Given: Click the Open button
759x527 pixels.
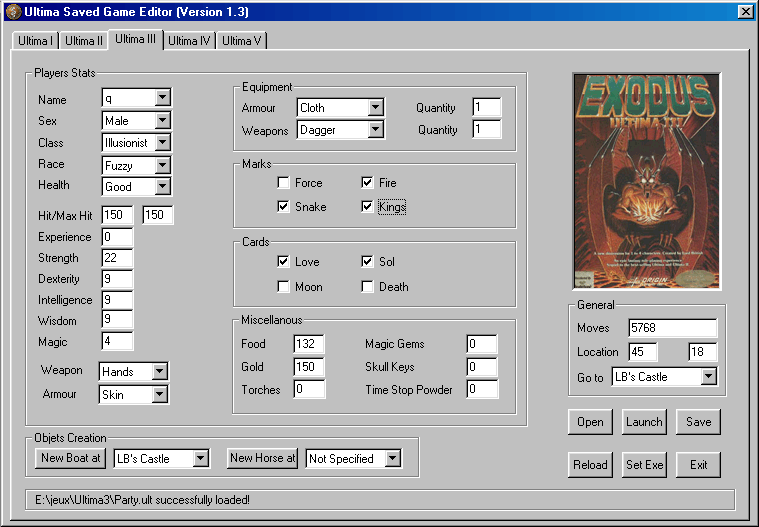Looking at the screenshot, I should (x=590, y=422).
